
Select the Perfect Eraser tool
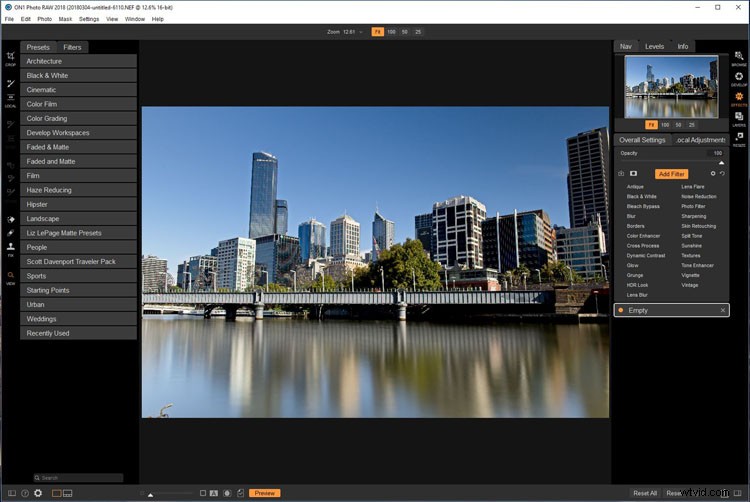[11, 219]
